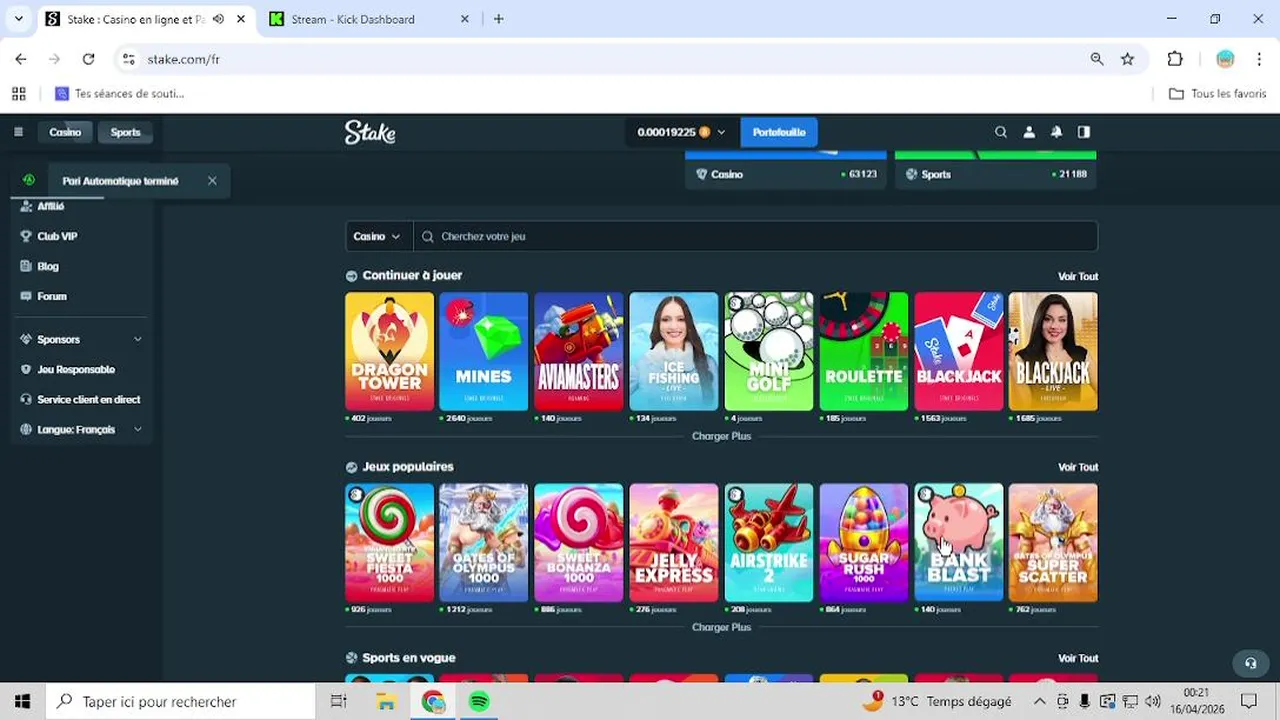Open the user profile icon
Screen dimensions: 1280x720
[x=1029, y=132]
